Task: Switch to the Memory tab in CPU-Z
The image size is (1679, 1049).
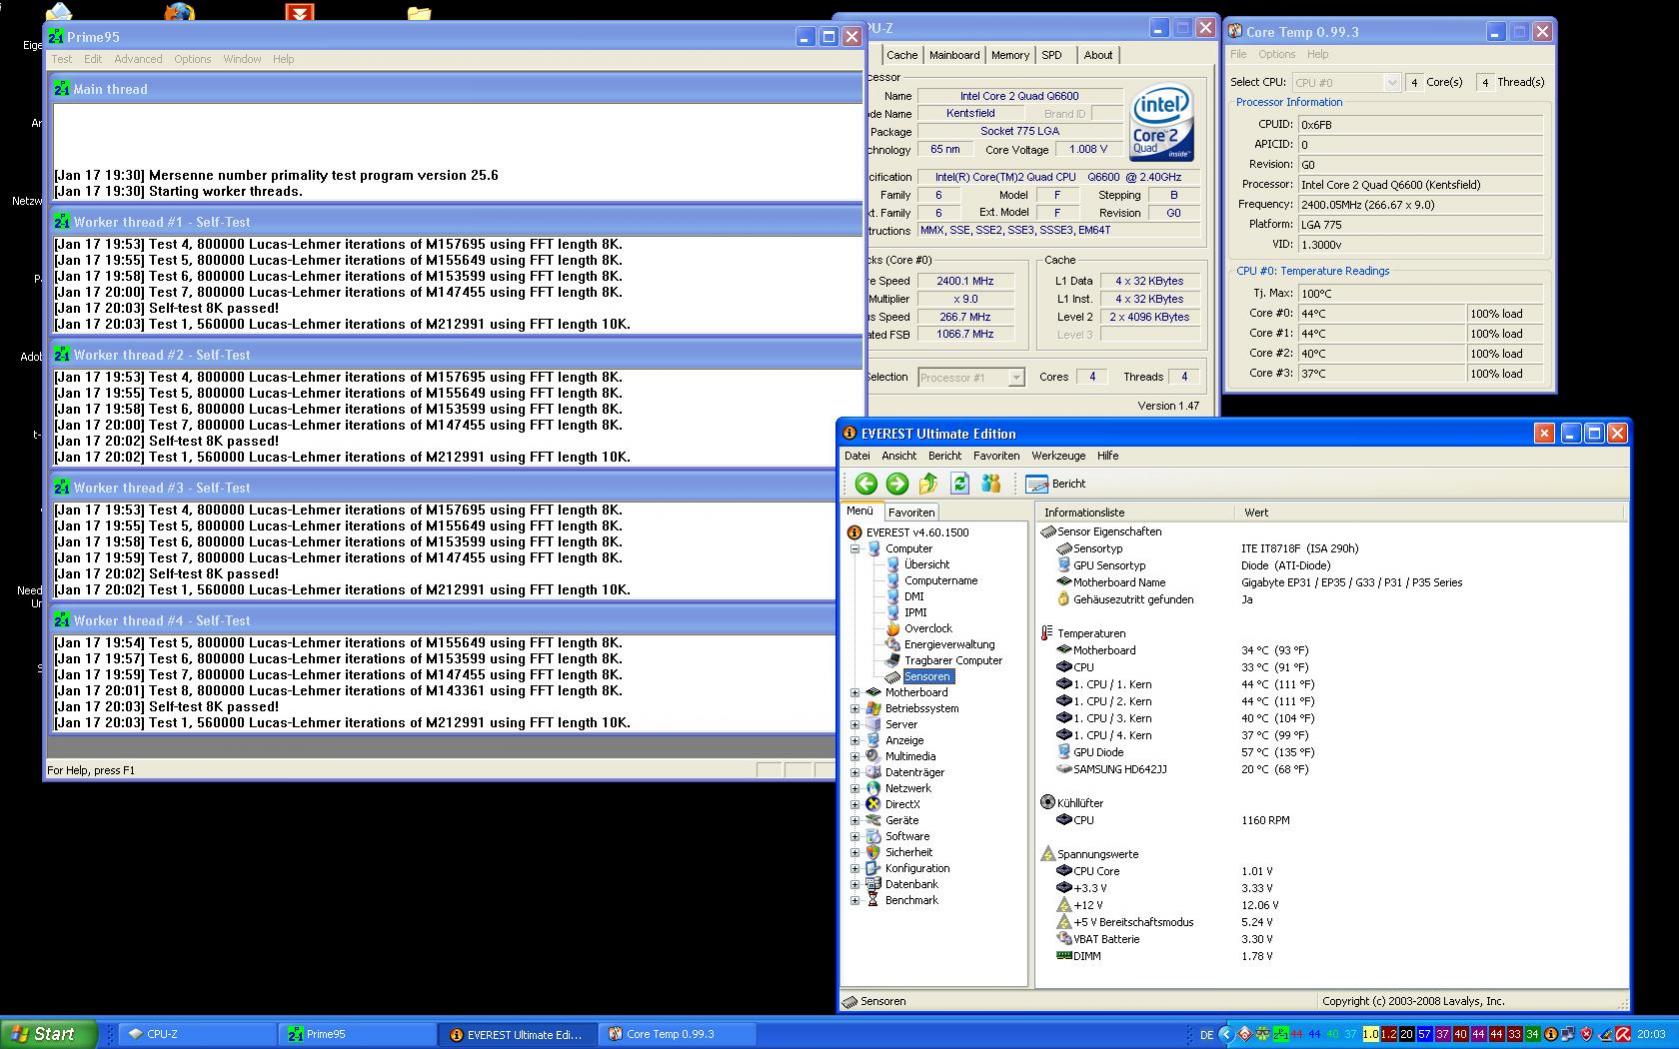Action: tap(1010, 55)
